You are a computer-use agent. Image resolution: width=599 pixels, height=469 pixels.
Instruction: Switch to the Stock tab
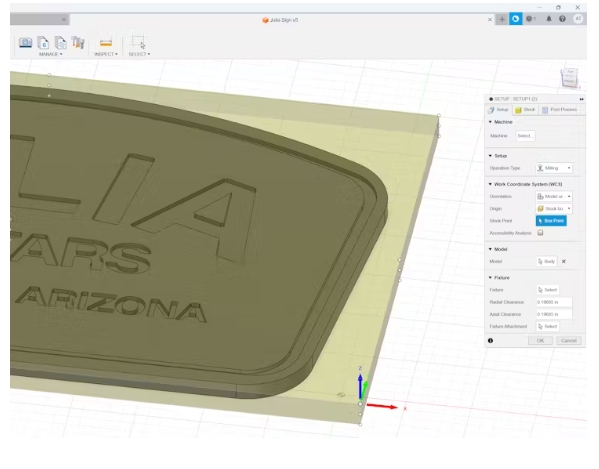[x=525, y=110]
